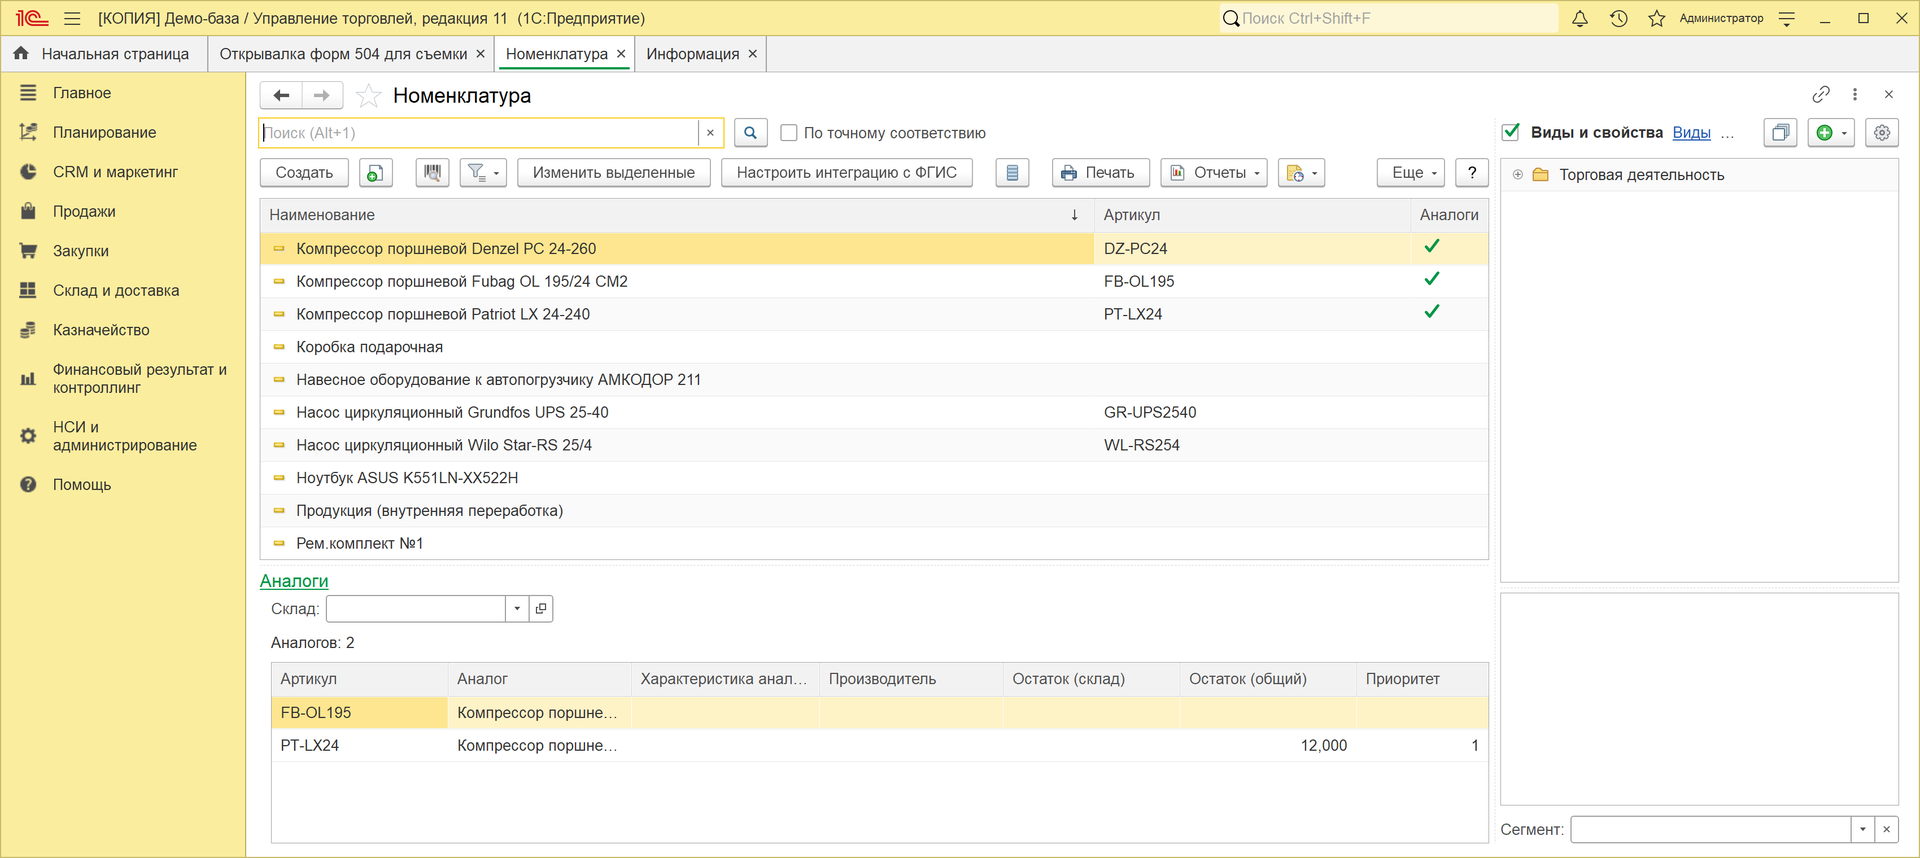Open the filter dropdown button
This screenshot has width=1920, height=858.
[483, 173]
